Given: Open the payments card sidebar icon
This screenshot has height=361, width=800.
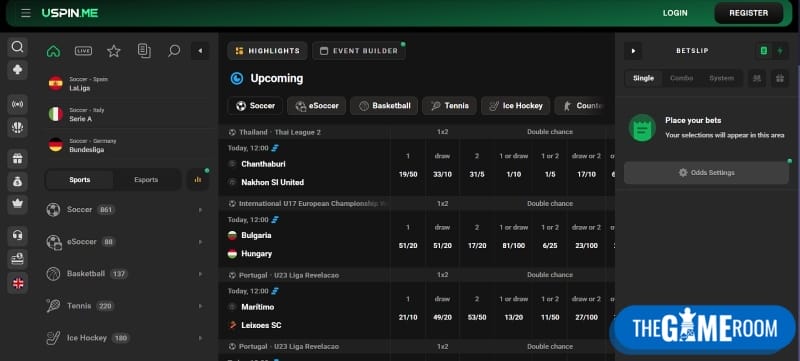Looking at the screenshot, I should click(x=17, y=259).
